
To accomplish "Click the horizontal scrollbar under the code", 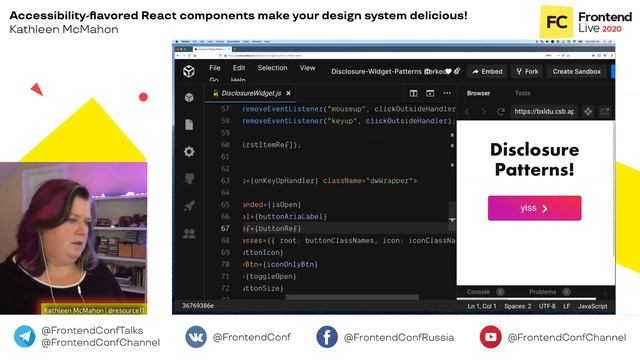I will [x=352, y=297].
